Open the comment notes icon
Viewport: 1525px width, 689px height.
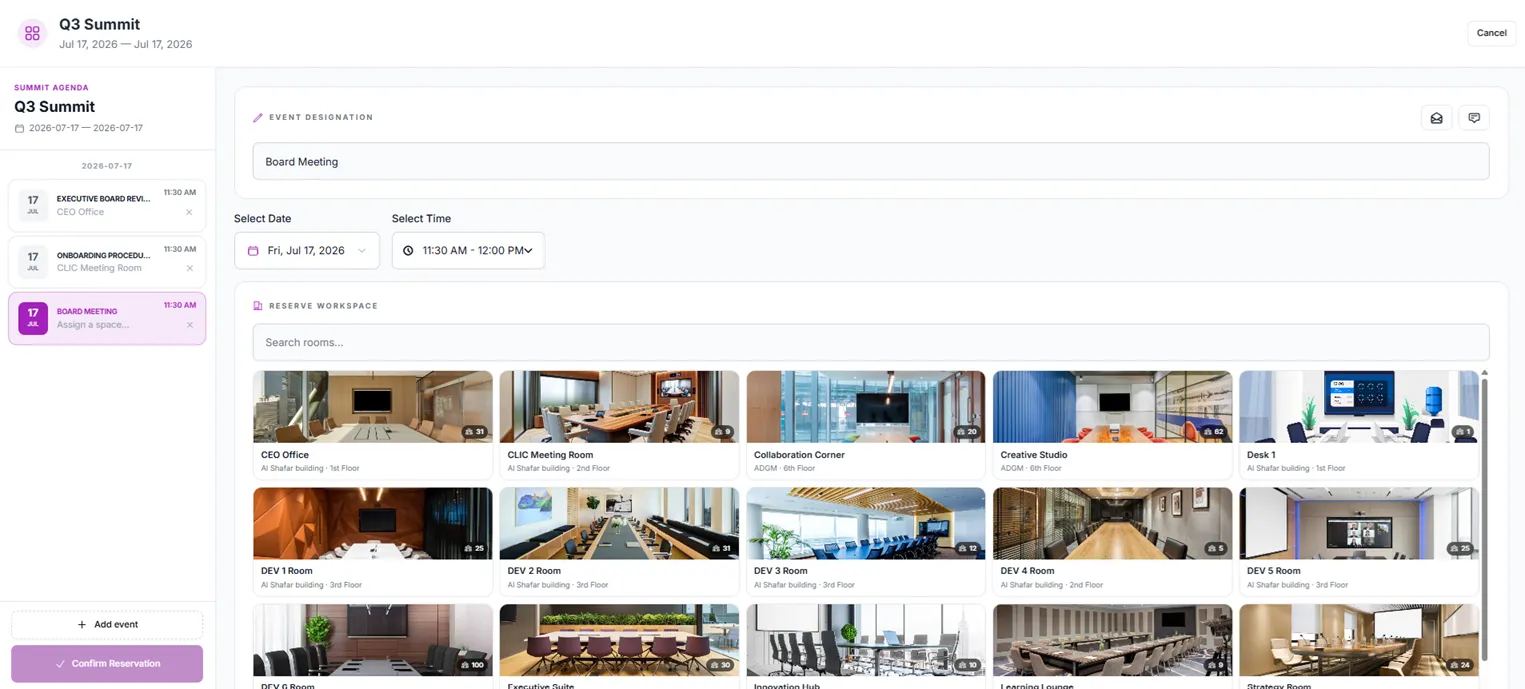tap(1474, 118)
